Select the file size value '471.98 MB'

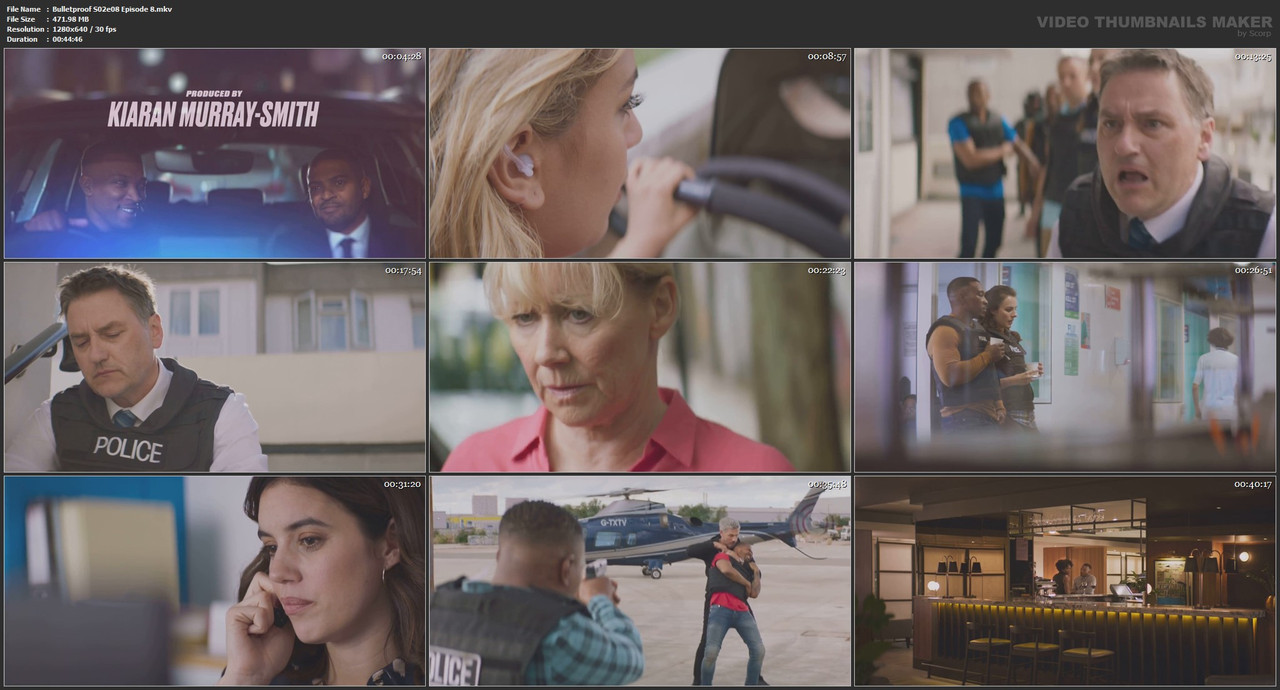tap(71, 19)
